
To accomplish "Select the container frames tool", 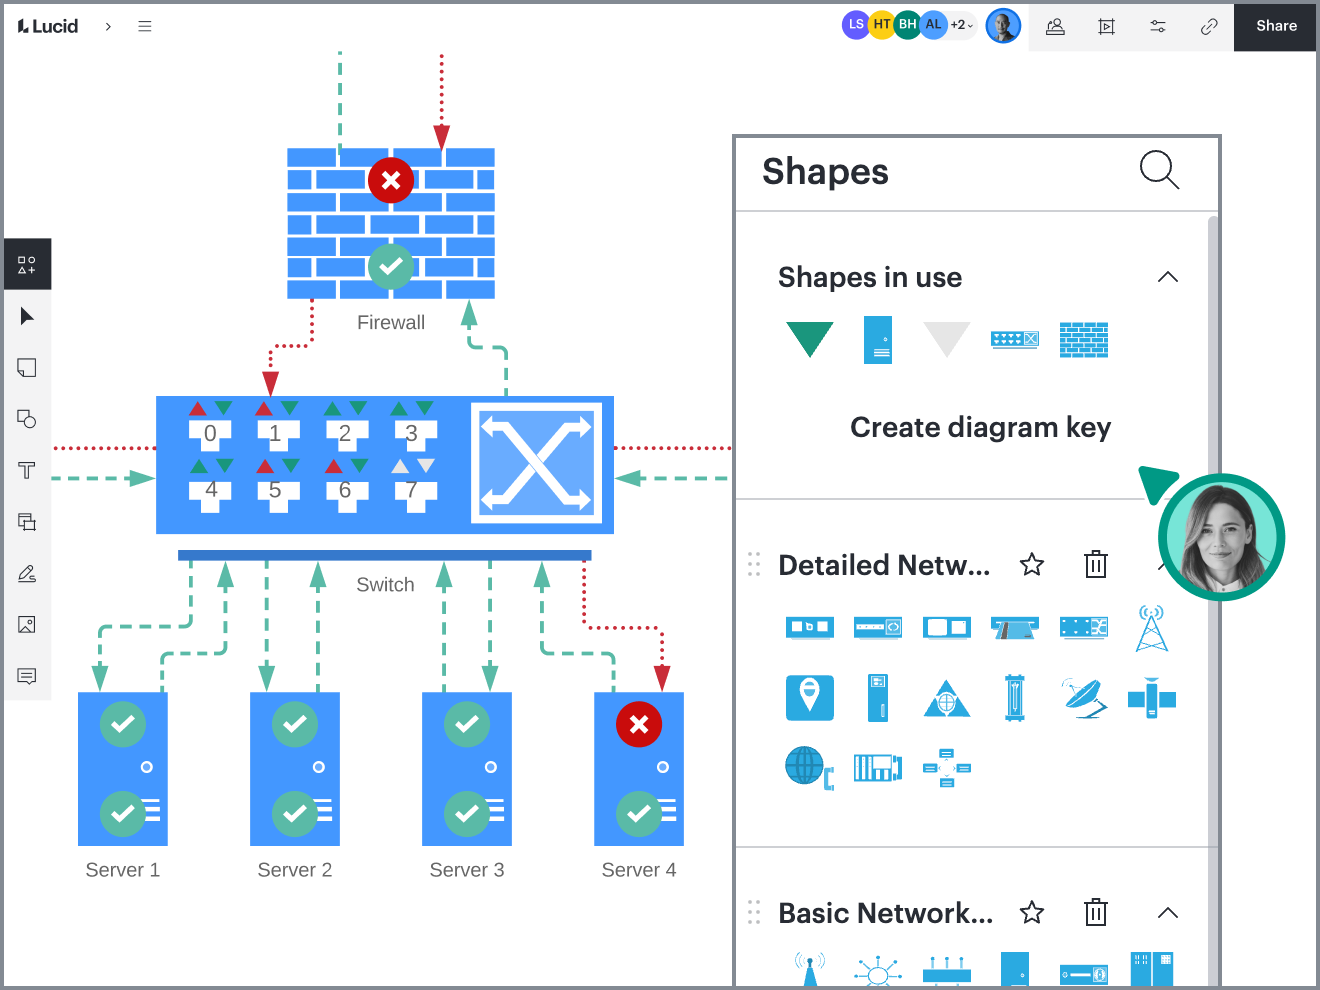I will tap(27, 522).
